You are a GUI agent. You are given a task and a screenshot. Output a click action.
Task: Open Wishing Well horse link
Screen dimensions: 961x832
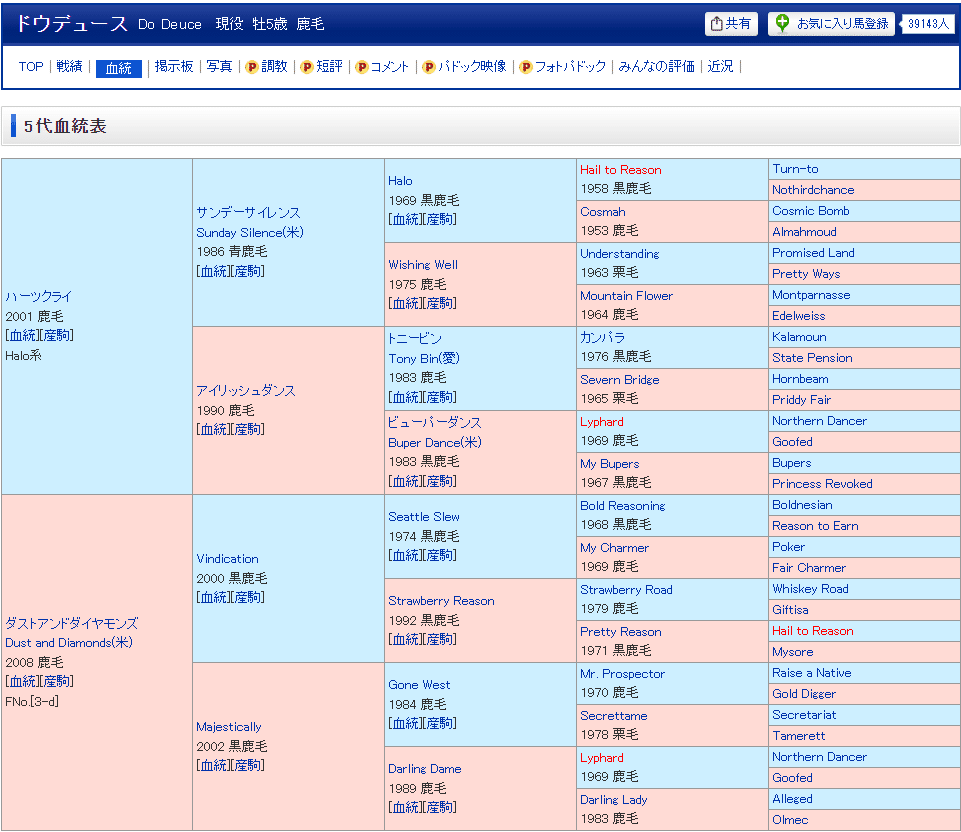coord(423,265)
